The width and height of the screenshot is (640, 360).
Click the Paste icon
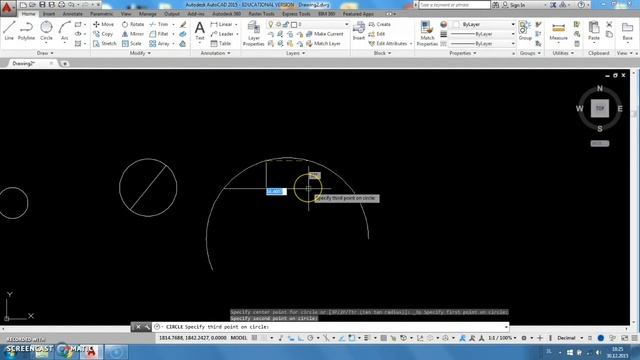594,31
